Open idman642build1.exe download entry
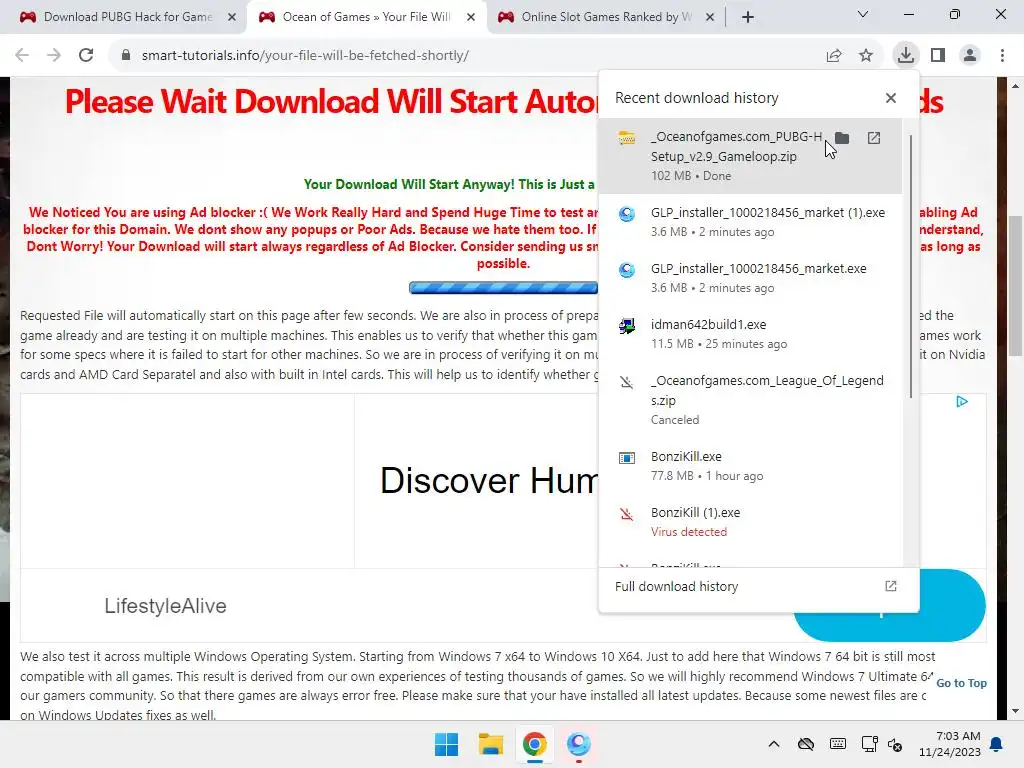The image size is (1024, 768). [x=750, y=334]
